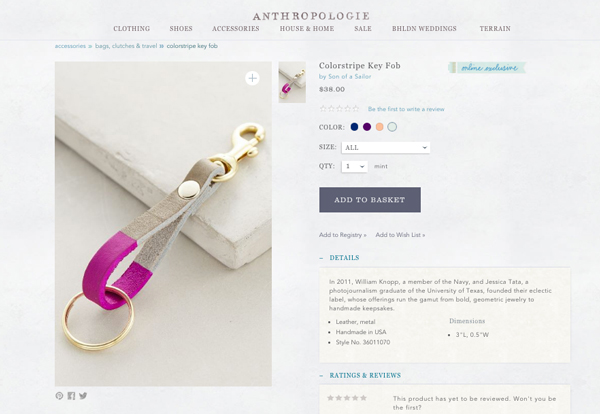Select the navy blue color swatch
This screenshot has height=414, width=600.
tap(354, 127)
